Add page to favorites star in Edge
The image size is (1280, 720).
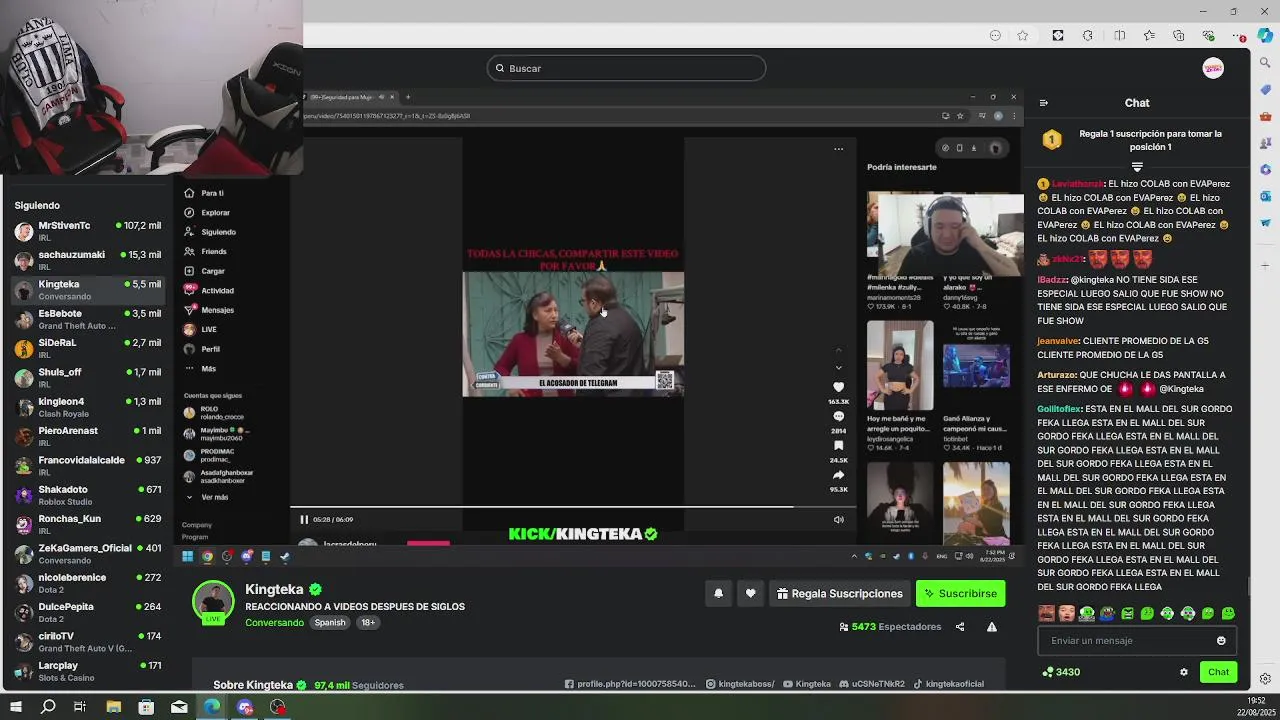pos(1022,36)
